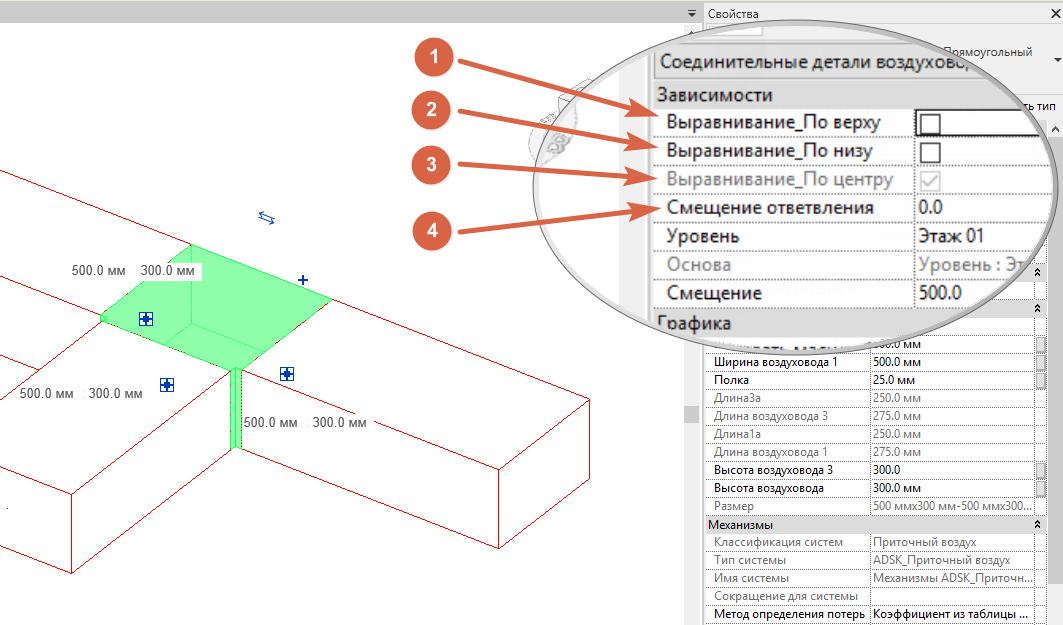Click the drawing view vertical scrollbar thumb
Image resolution: width=1063 pixels, height=625 pixels.
[x=691, y=414]
